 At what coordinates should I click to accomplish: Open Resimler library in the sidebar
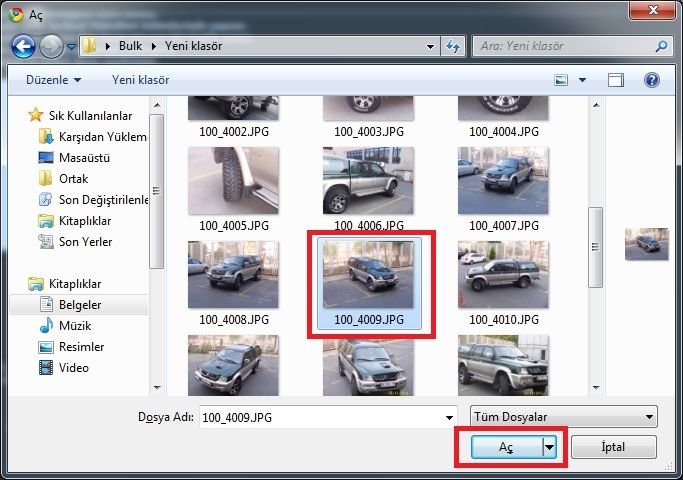tap(82, 347)
